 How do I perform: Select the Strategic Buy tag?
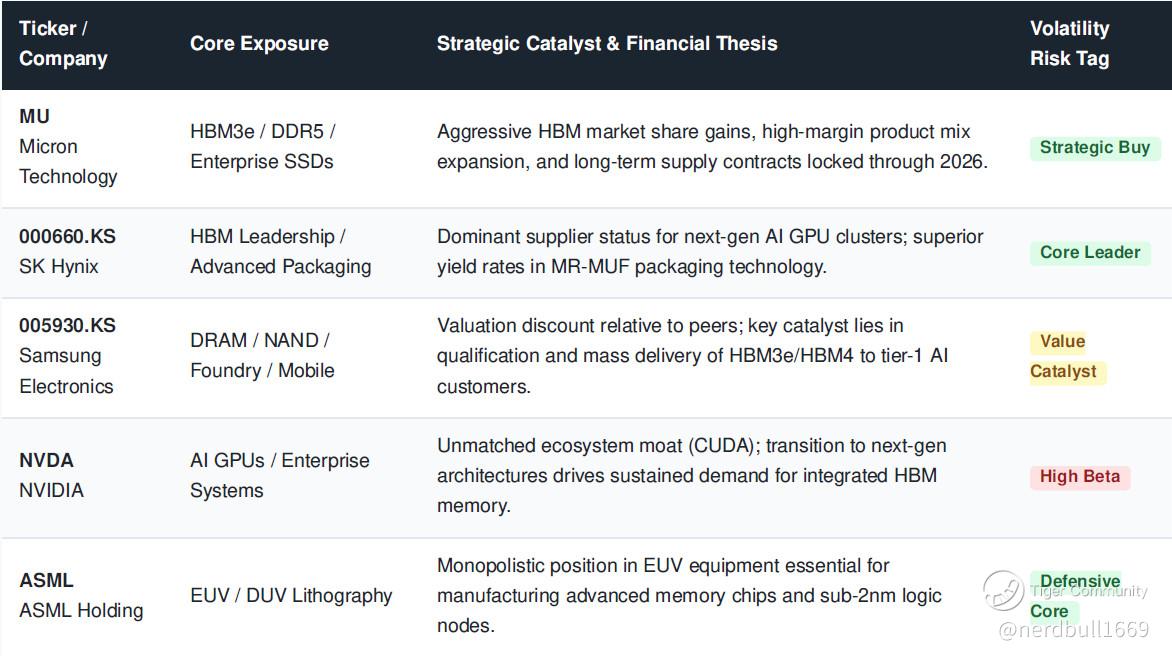[x=1094, y=148]
